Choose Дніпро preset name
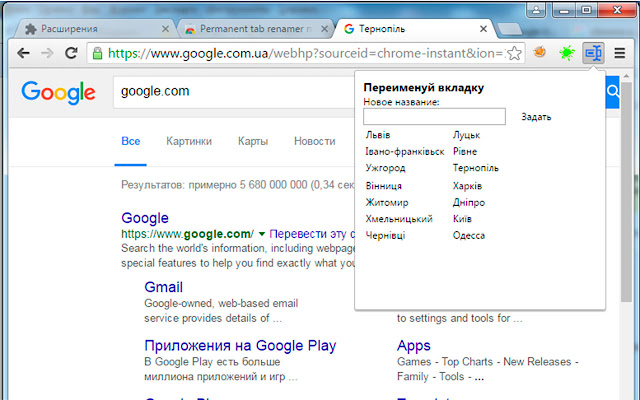The image size is (640, 400). (469, 202)
